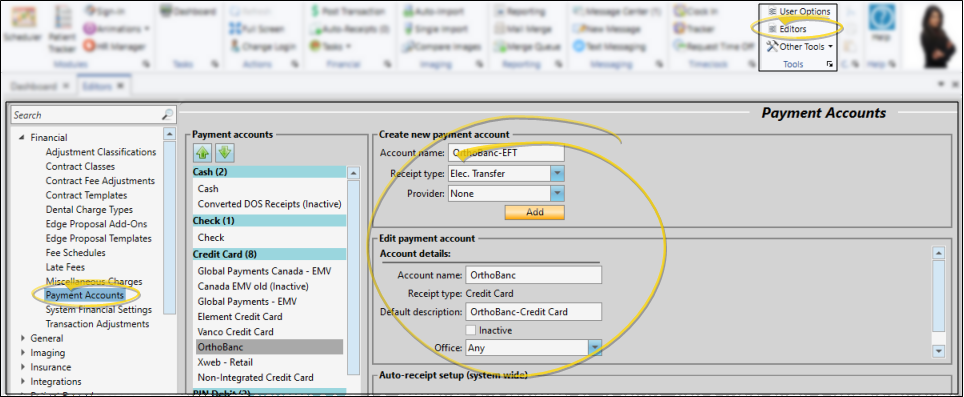Expand the General tree node
The height and width of the screenshot is (397, 964).
[x=23, y=338]
